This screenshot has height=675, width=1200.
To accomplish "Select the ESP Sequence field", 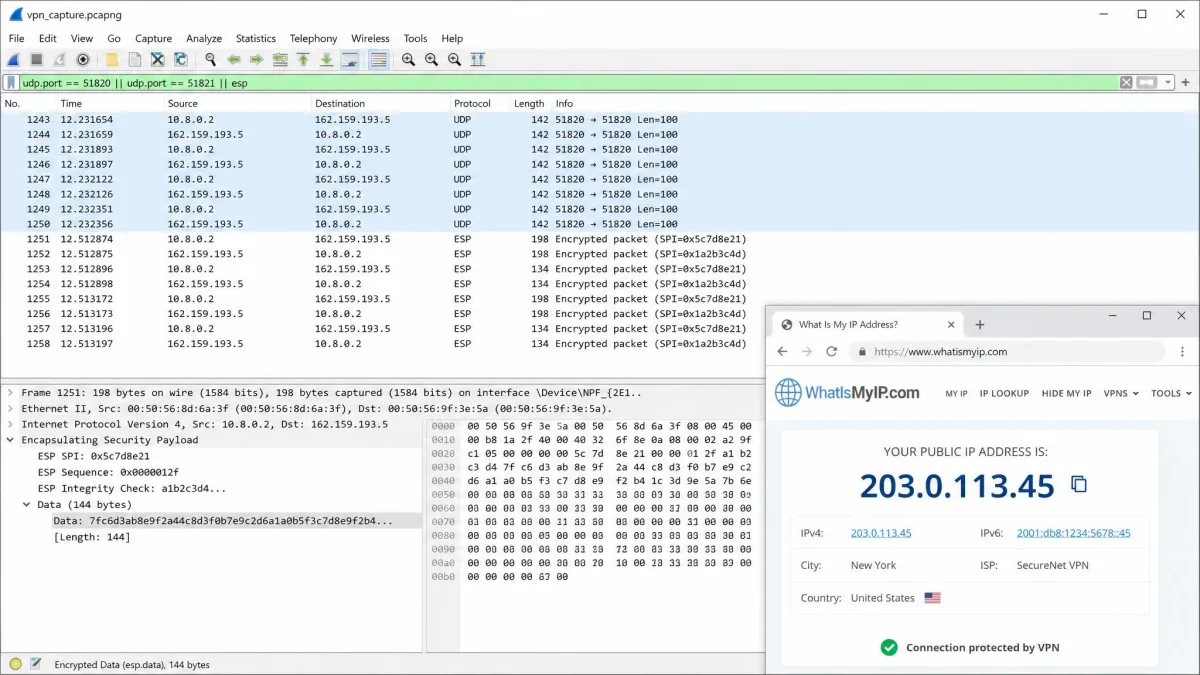I will (108, 472).
